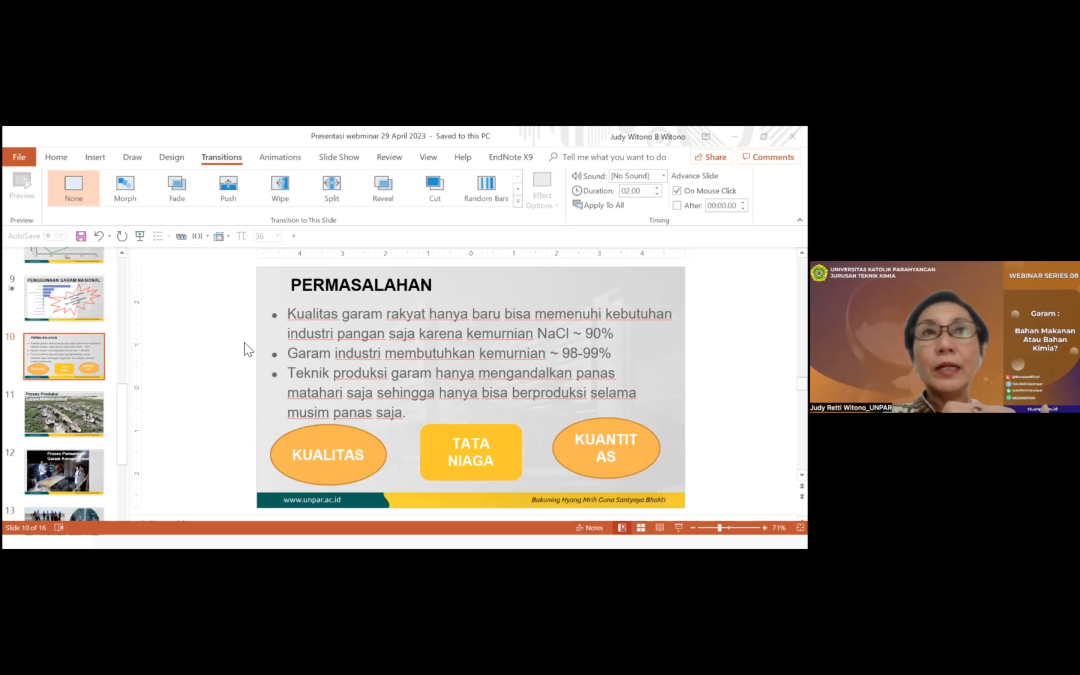Uncheck On Mouse Click advance option
1080x675 pixels.
[x=677, y=190]
